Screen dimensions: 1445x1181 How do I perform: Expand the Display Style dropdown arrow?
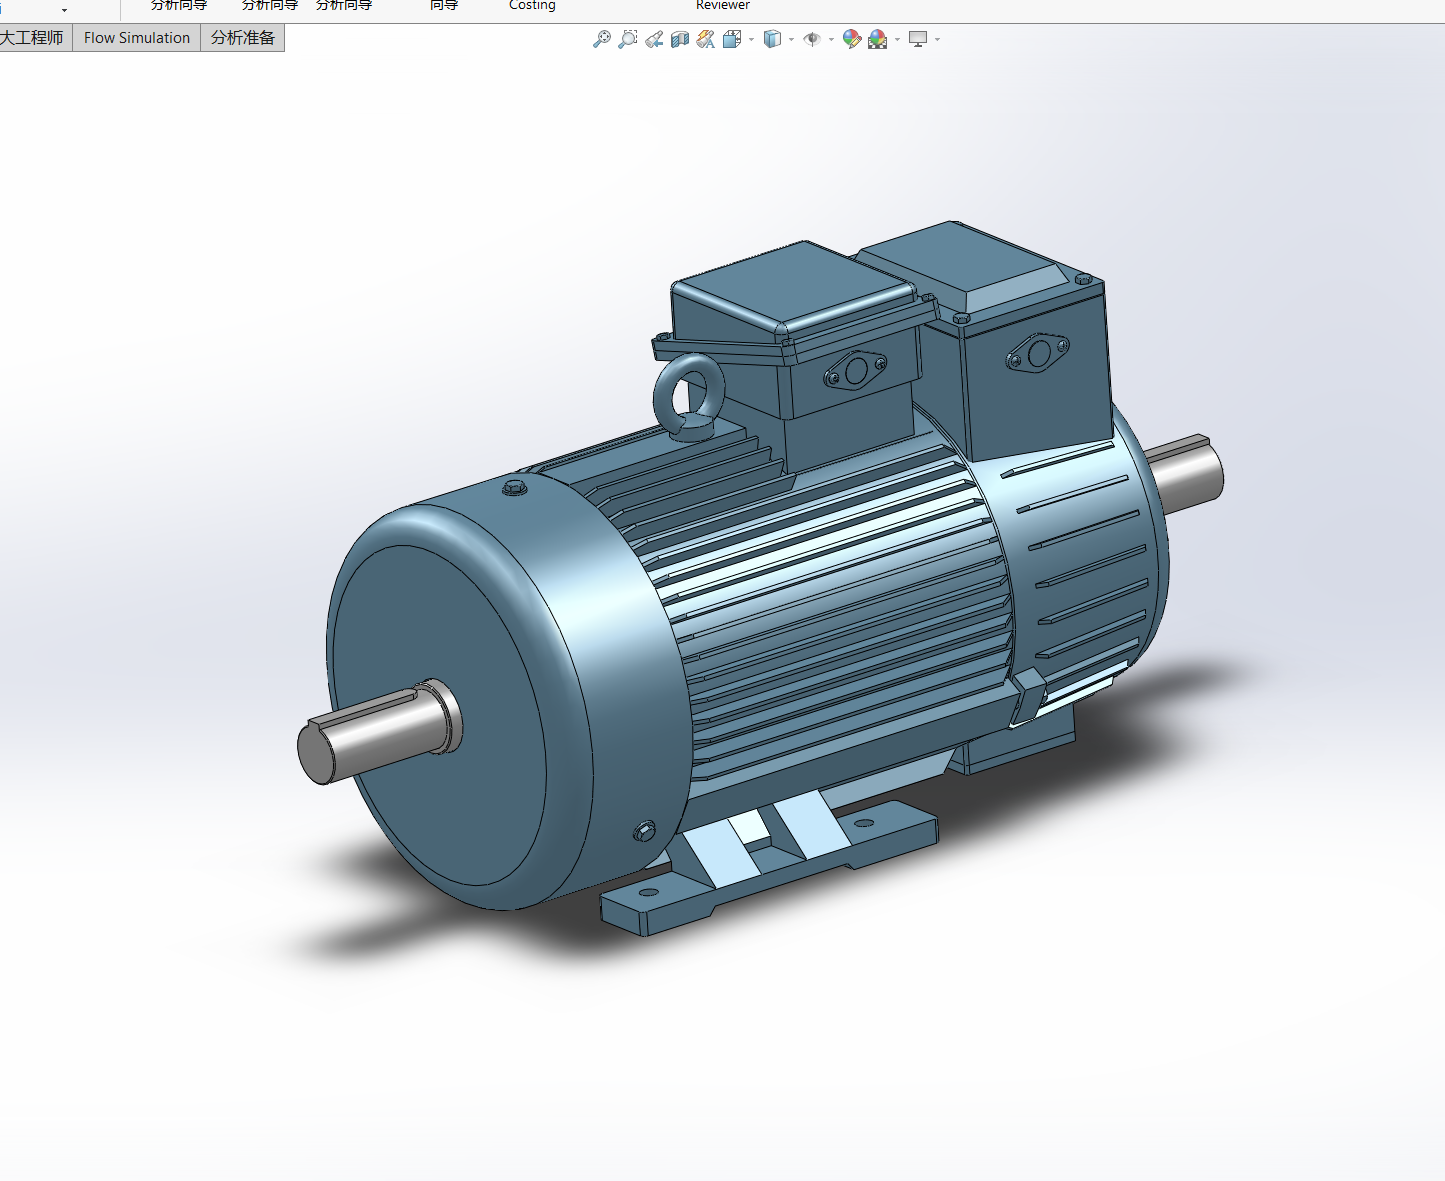791,40
